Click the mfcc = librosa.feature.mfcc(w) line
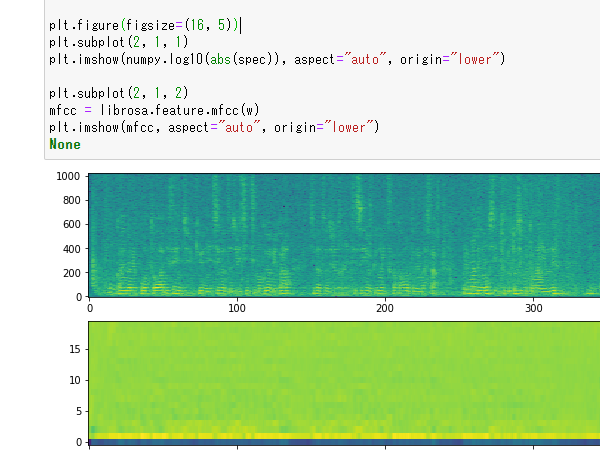Viewport: 600px width, 450px height. click(x=154, y=110)
